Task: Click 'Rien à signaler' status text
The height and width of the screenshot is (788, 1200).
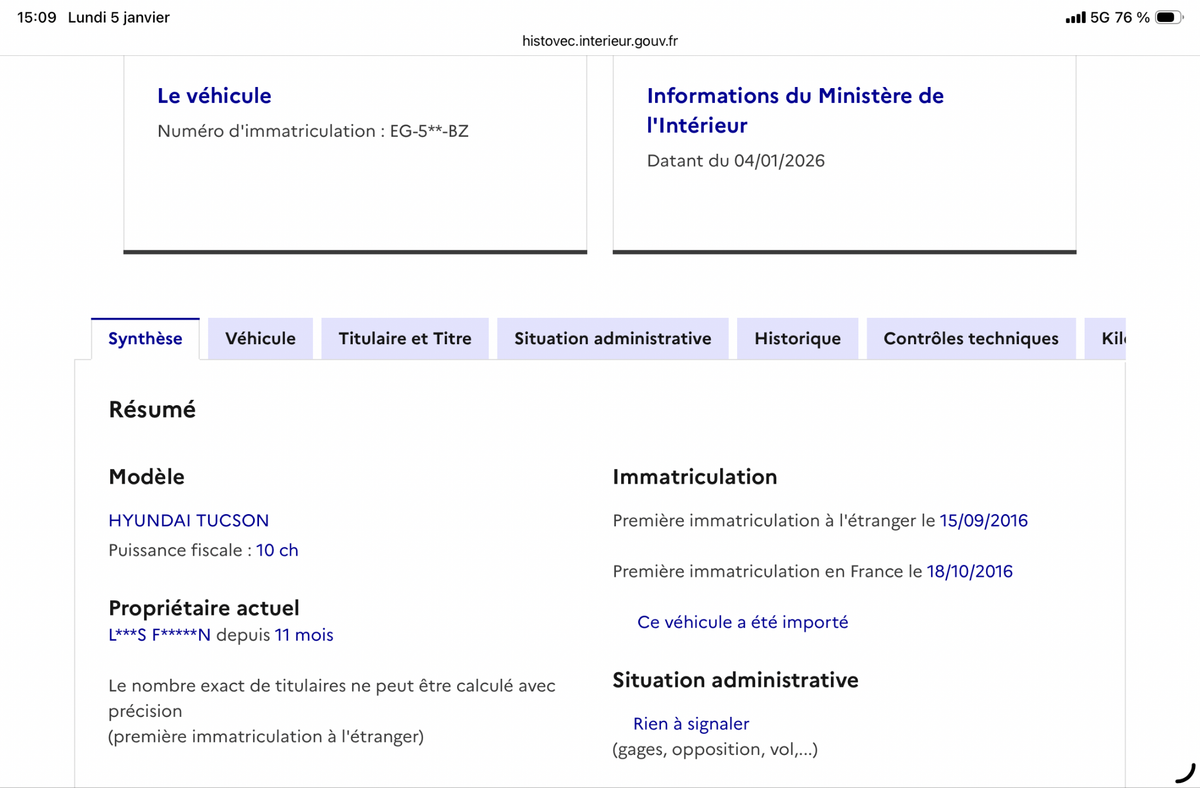Action: [x=690, y=724]
